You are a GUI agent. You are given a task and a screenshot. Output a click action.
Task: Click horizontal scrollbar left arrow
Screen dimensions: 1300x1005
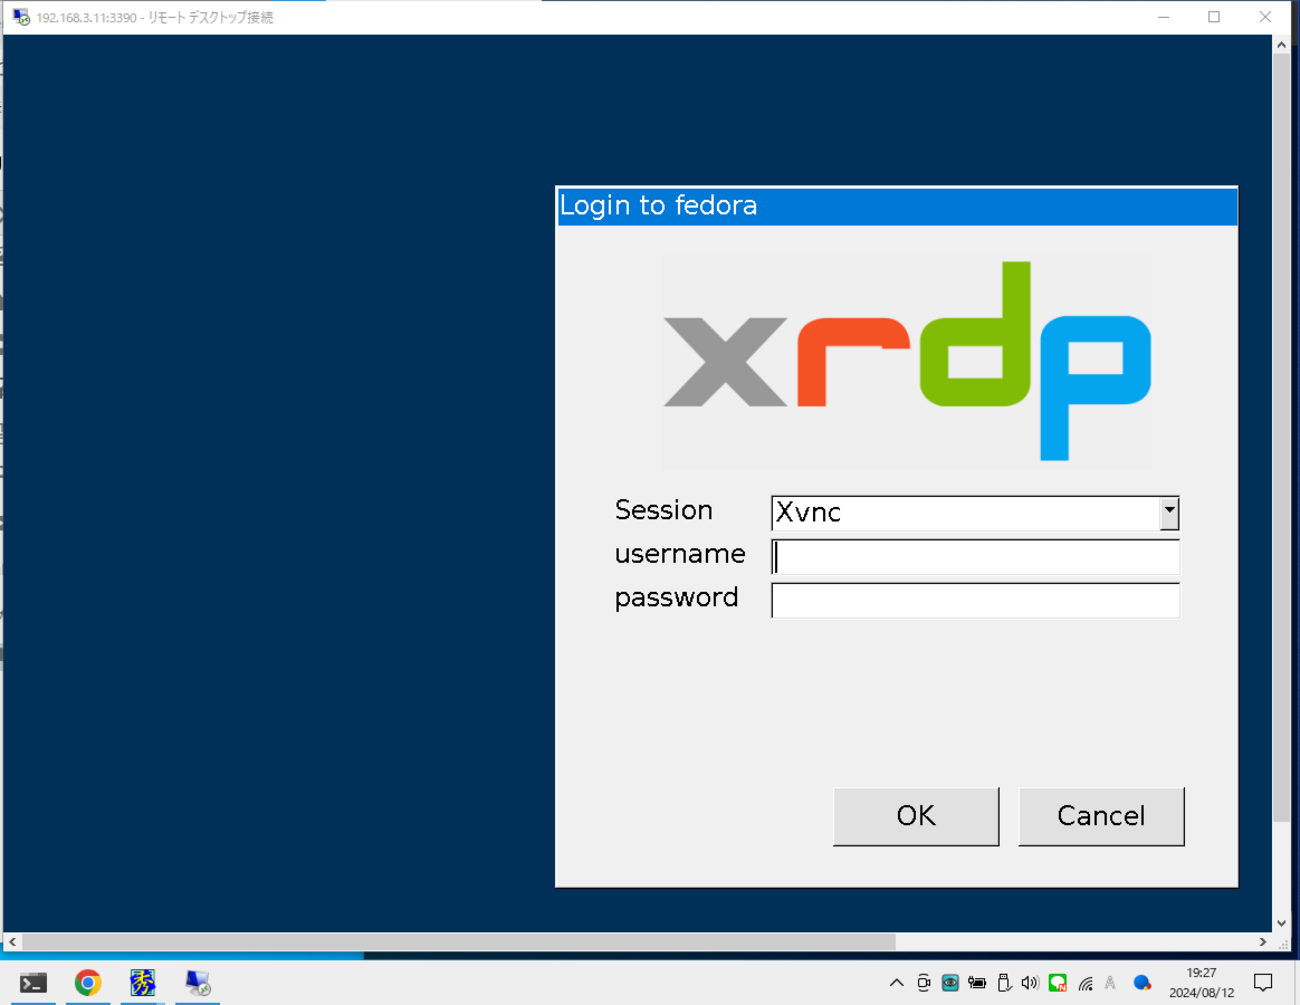(12, 942)
